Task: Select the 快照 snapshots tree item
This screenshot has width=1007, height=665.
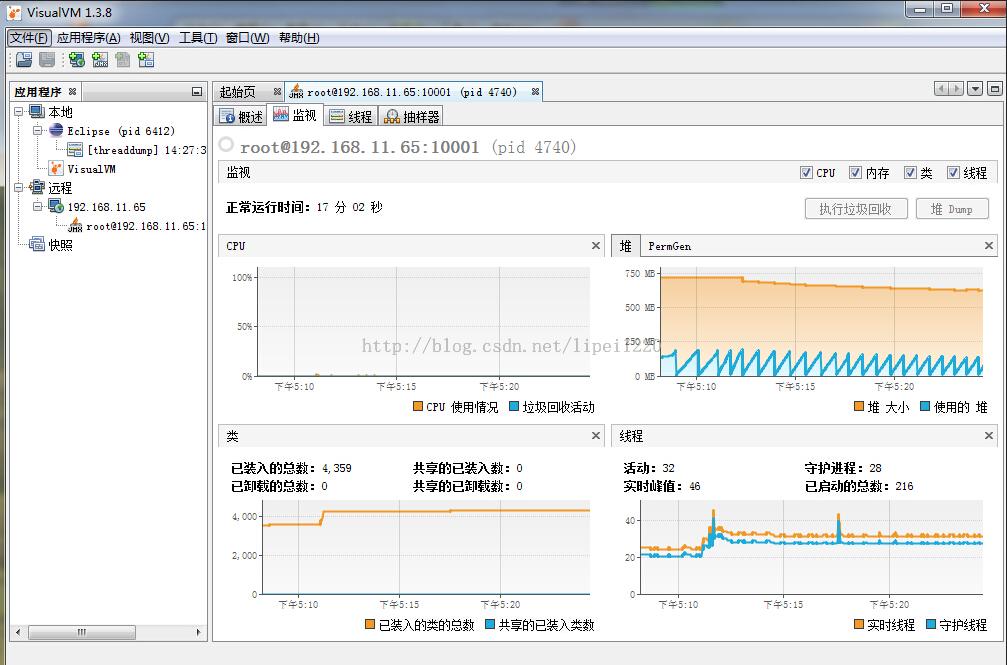Action: click(x=60, y=245)
